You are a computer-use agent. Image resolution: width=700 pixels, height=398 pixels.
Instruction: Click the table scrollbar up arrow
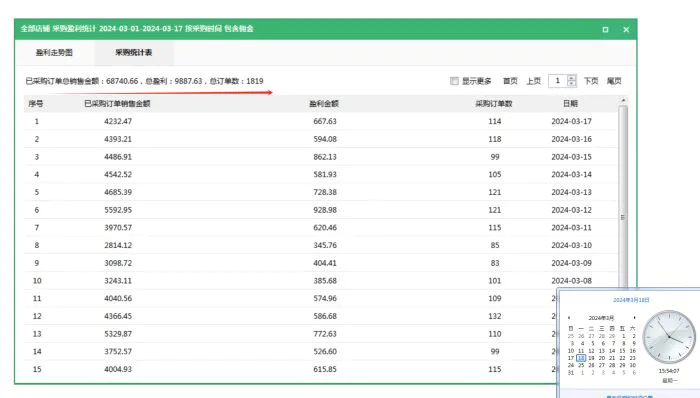623,101
